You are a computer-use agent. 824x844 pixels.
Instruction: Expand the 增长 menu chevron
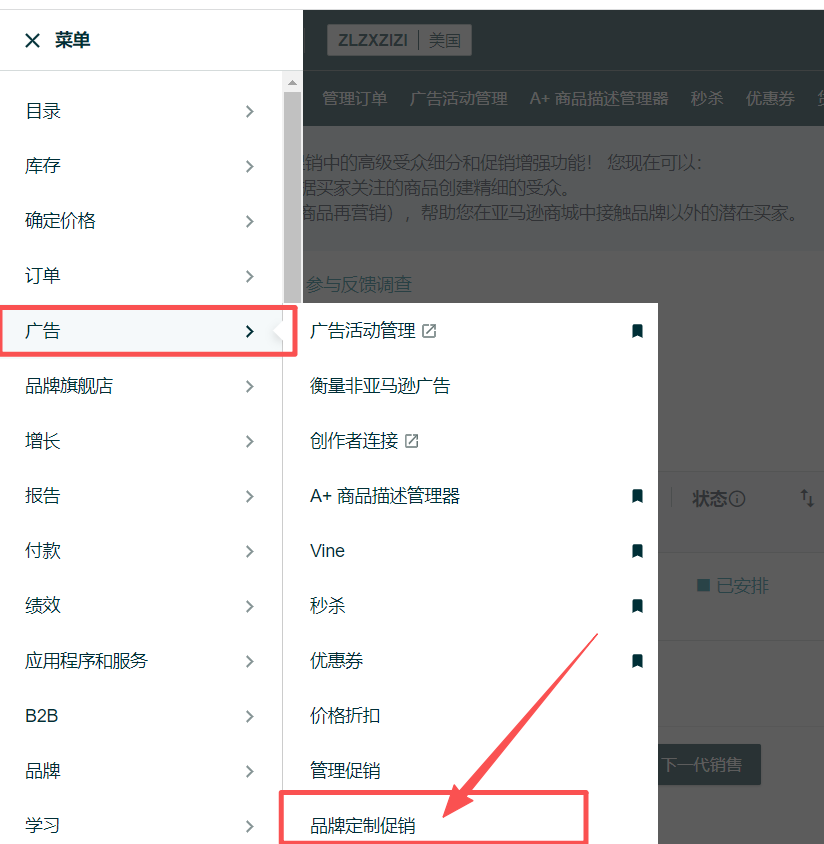tap(249, 441)
